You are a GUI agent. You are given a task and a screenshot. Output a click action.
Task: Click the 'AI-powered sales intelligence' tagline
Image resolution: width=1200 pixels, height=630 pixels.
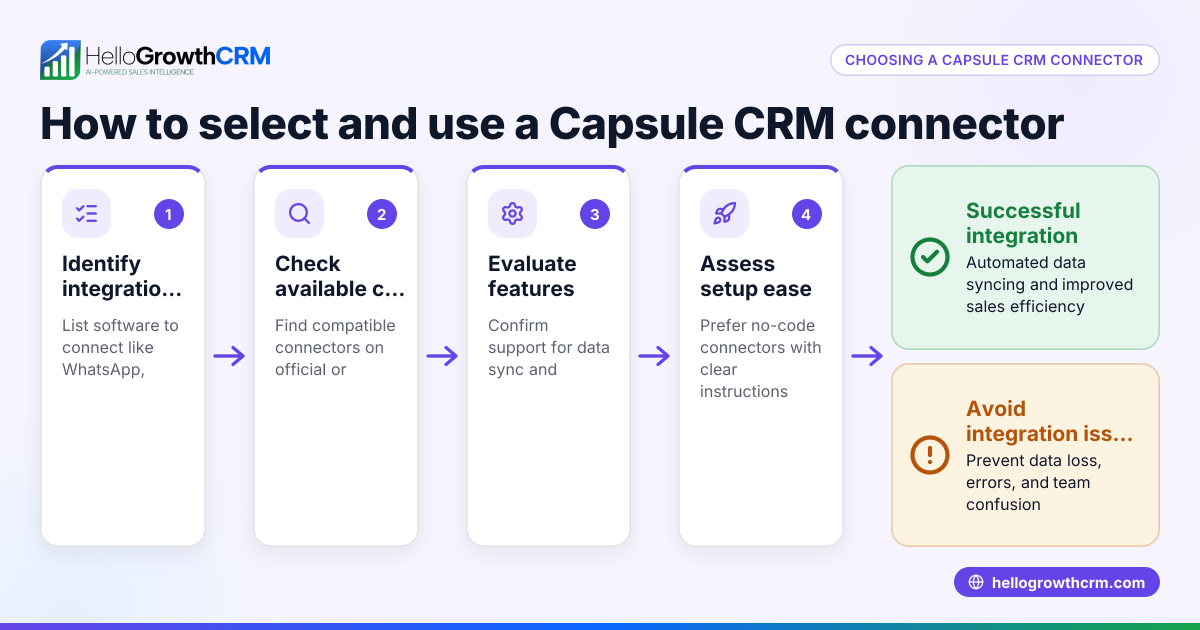(140, 73)
